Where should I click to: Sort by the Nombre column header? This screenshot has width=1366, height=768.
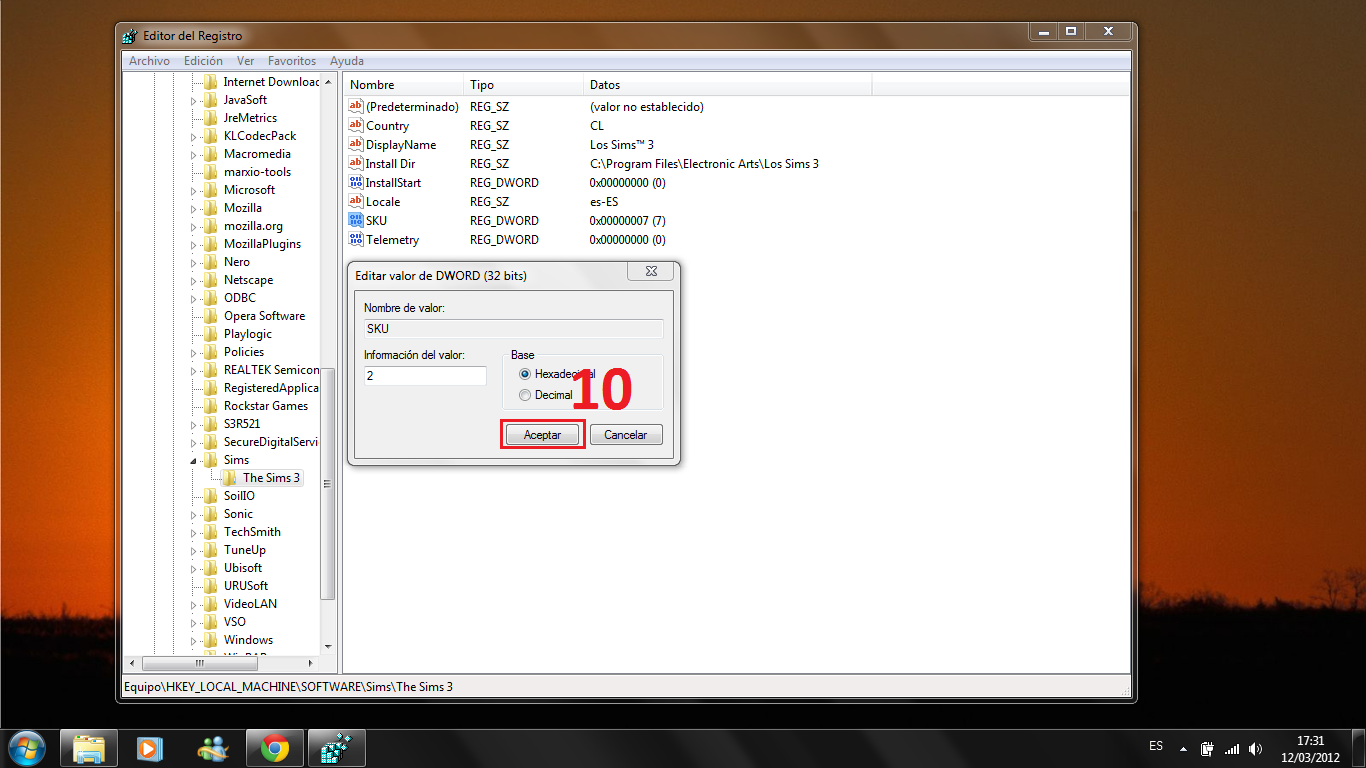click(403, 85)
